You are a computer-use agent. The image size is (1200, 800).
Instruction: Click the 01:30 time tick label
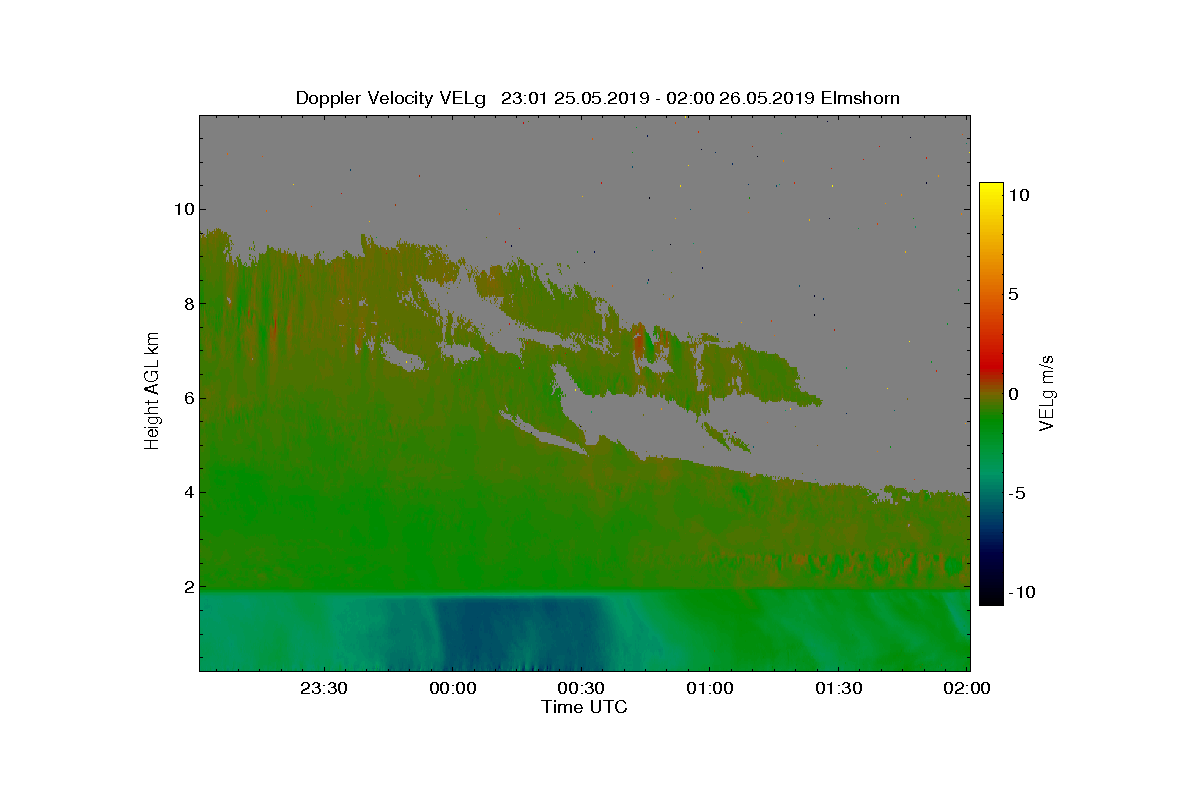pos(838,689)
